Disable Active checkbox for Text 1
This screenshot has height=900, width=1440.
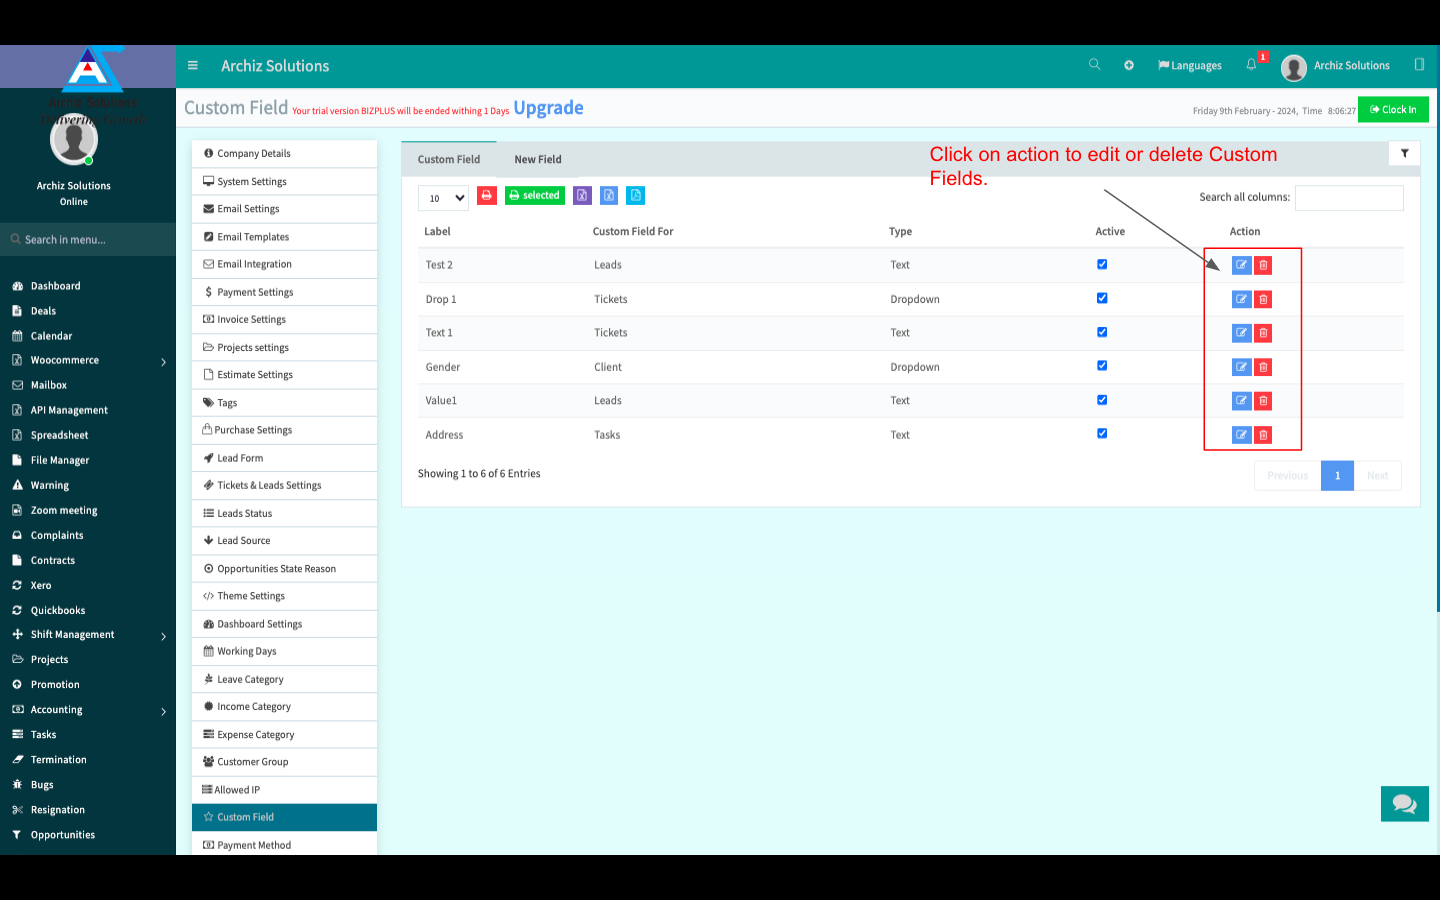[x=1102, y=332]
